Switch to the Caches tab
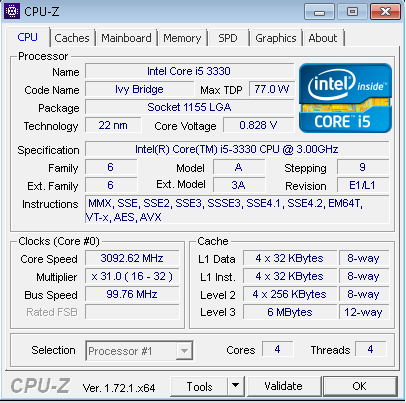The height and width of the screenshot is (403, 406). 72,38
